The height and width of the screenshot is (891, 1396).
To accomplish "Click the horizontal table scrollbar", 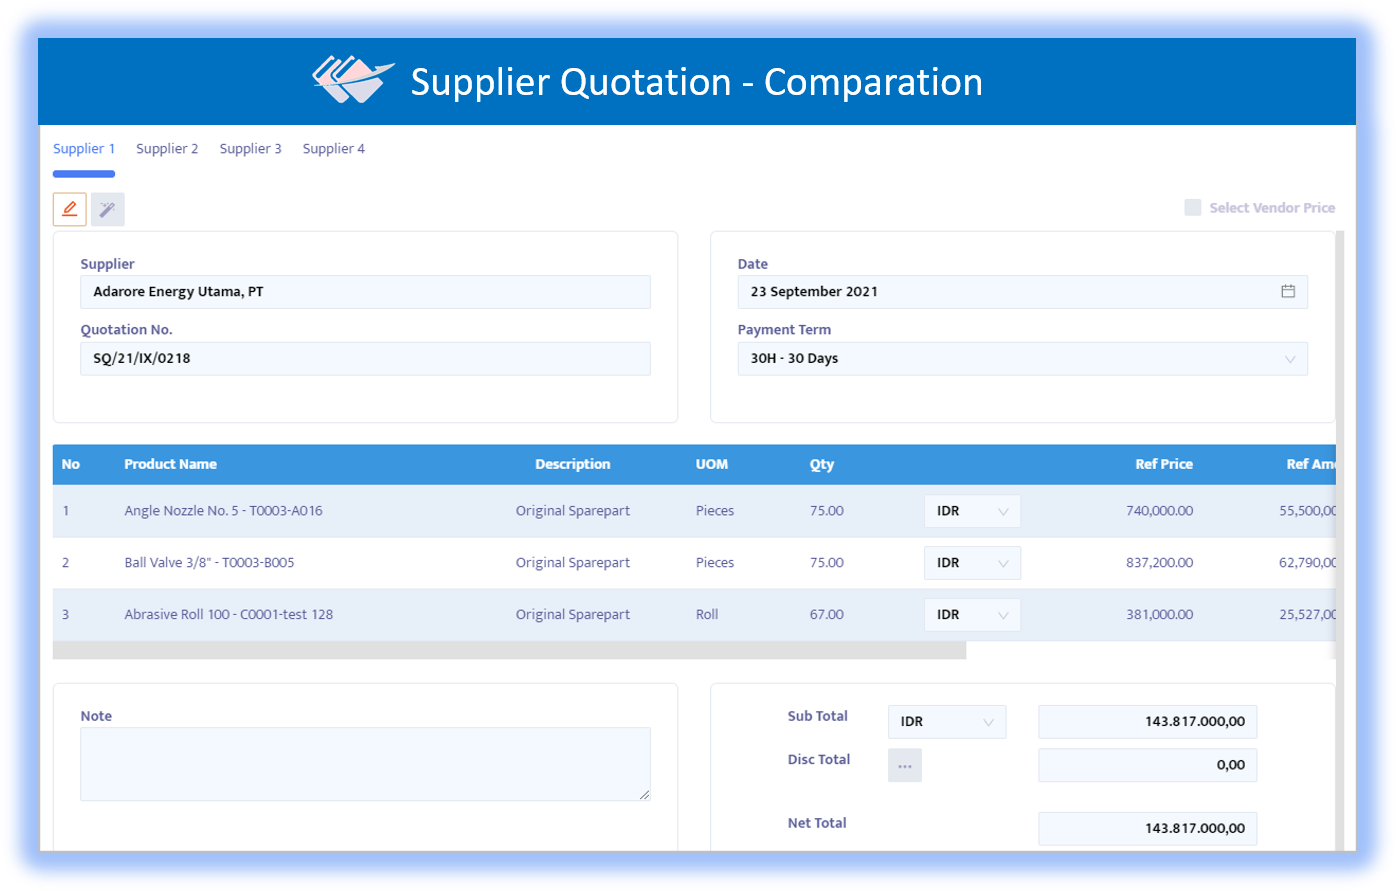I will (x=509, y=651).
